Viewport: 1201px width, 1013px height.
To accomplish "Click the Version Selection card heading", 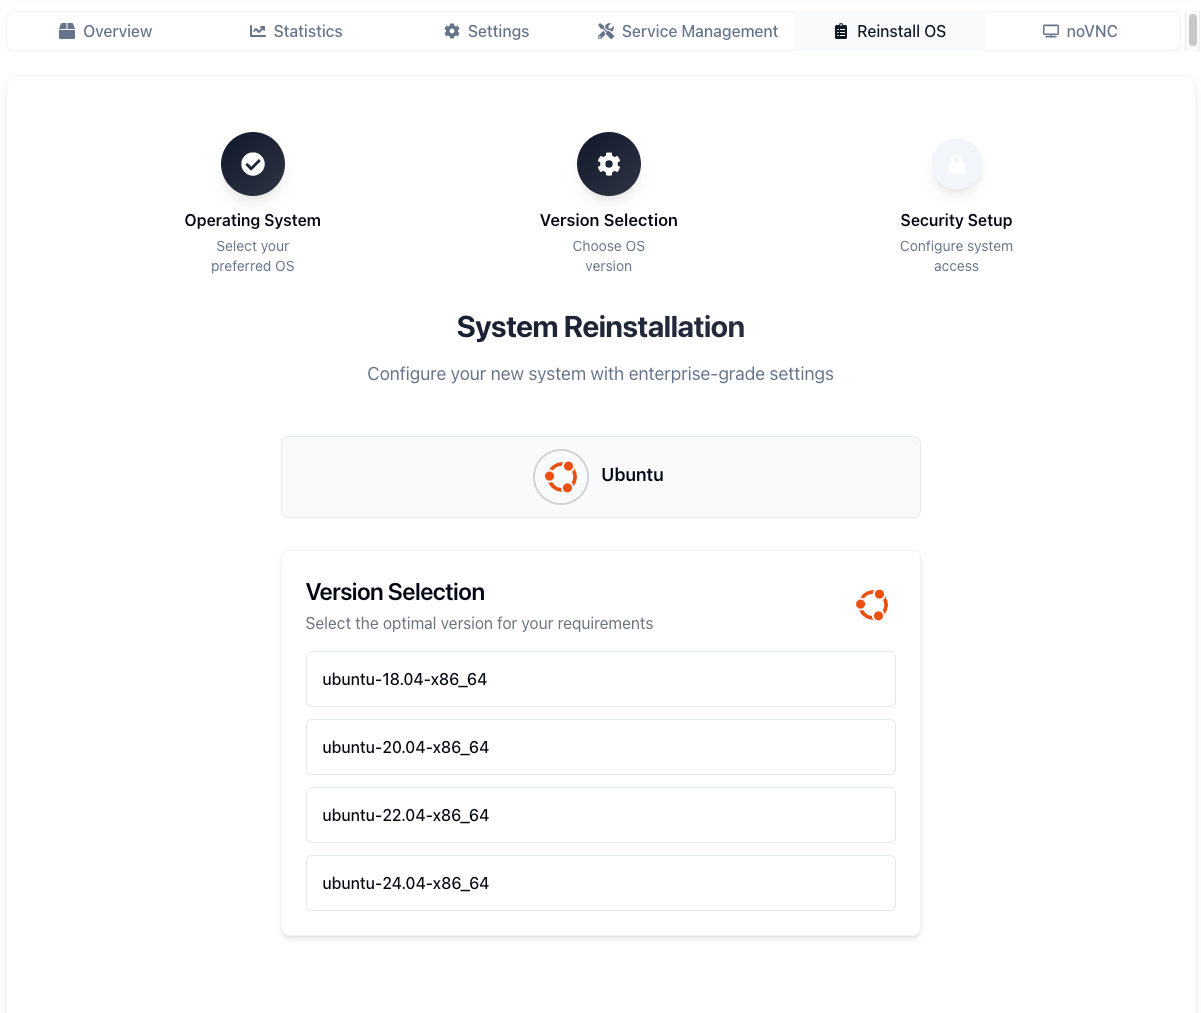I will click(x=395, y=592).
